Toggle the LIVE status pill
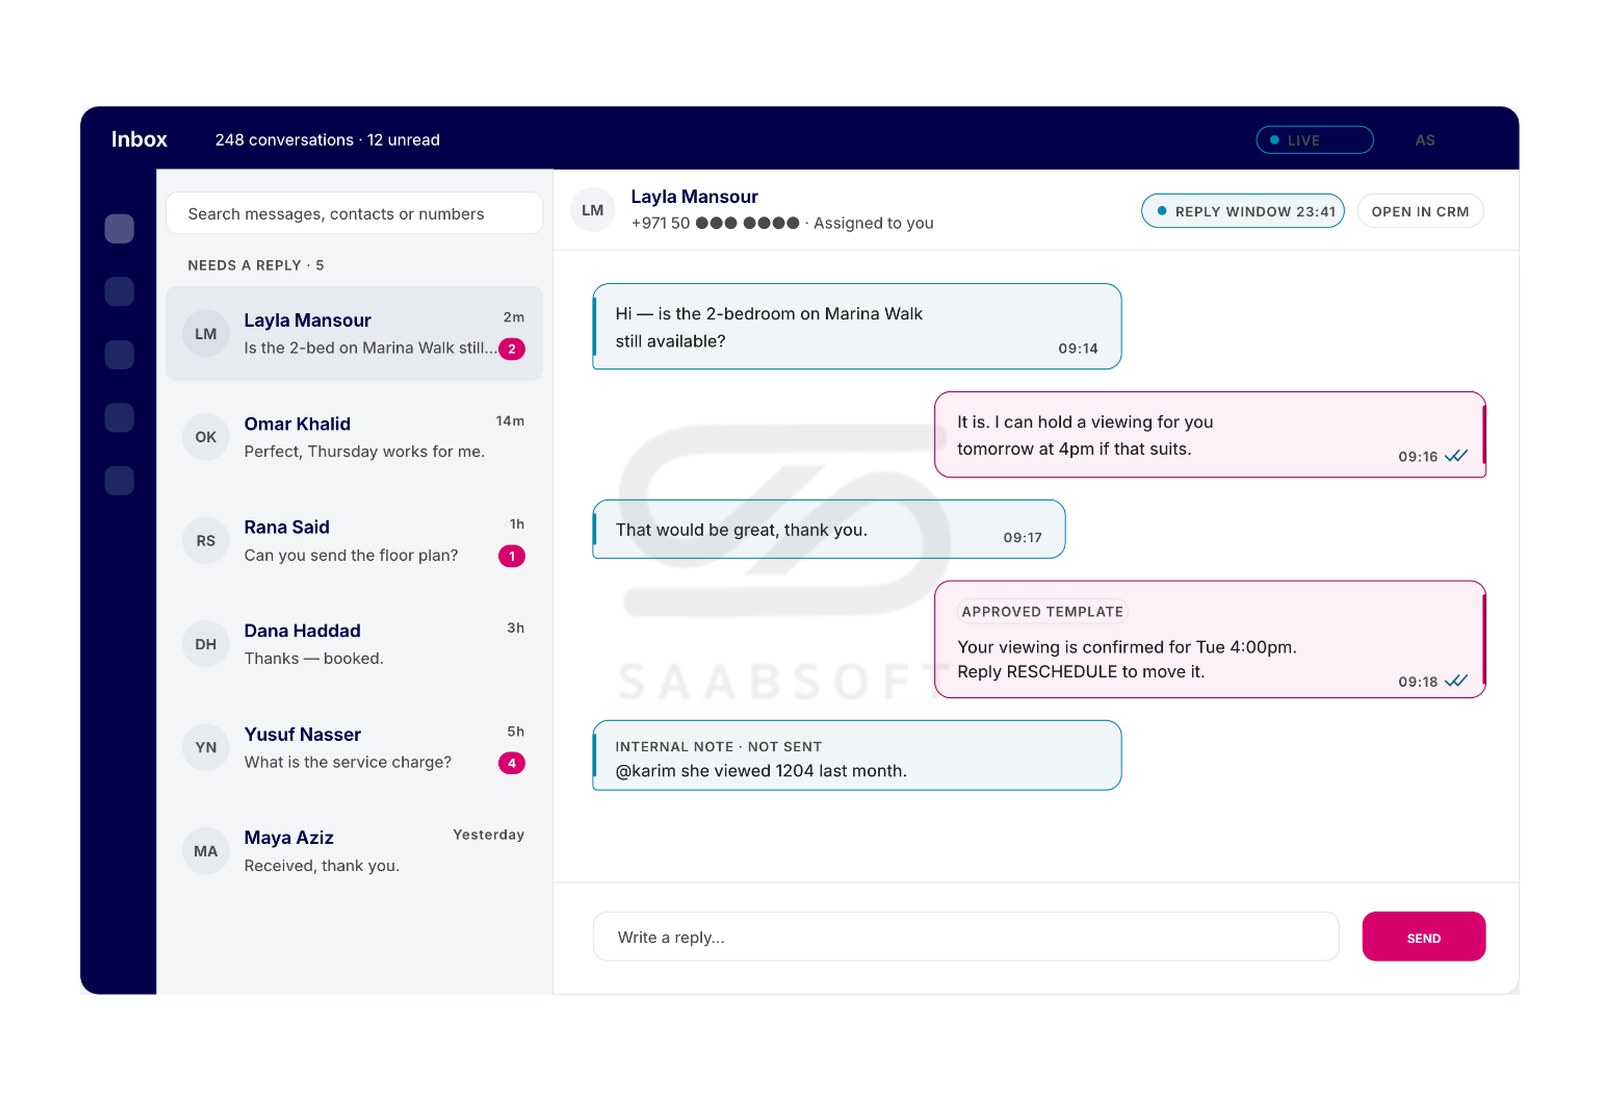 tap(1314, 140)
